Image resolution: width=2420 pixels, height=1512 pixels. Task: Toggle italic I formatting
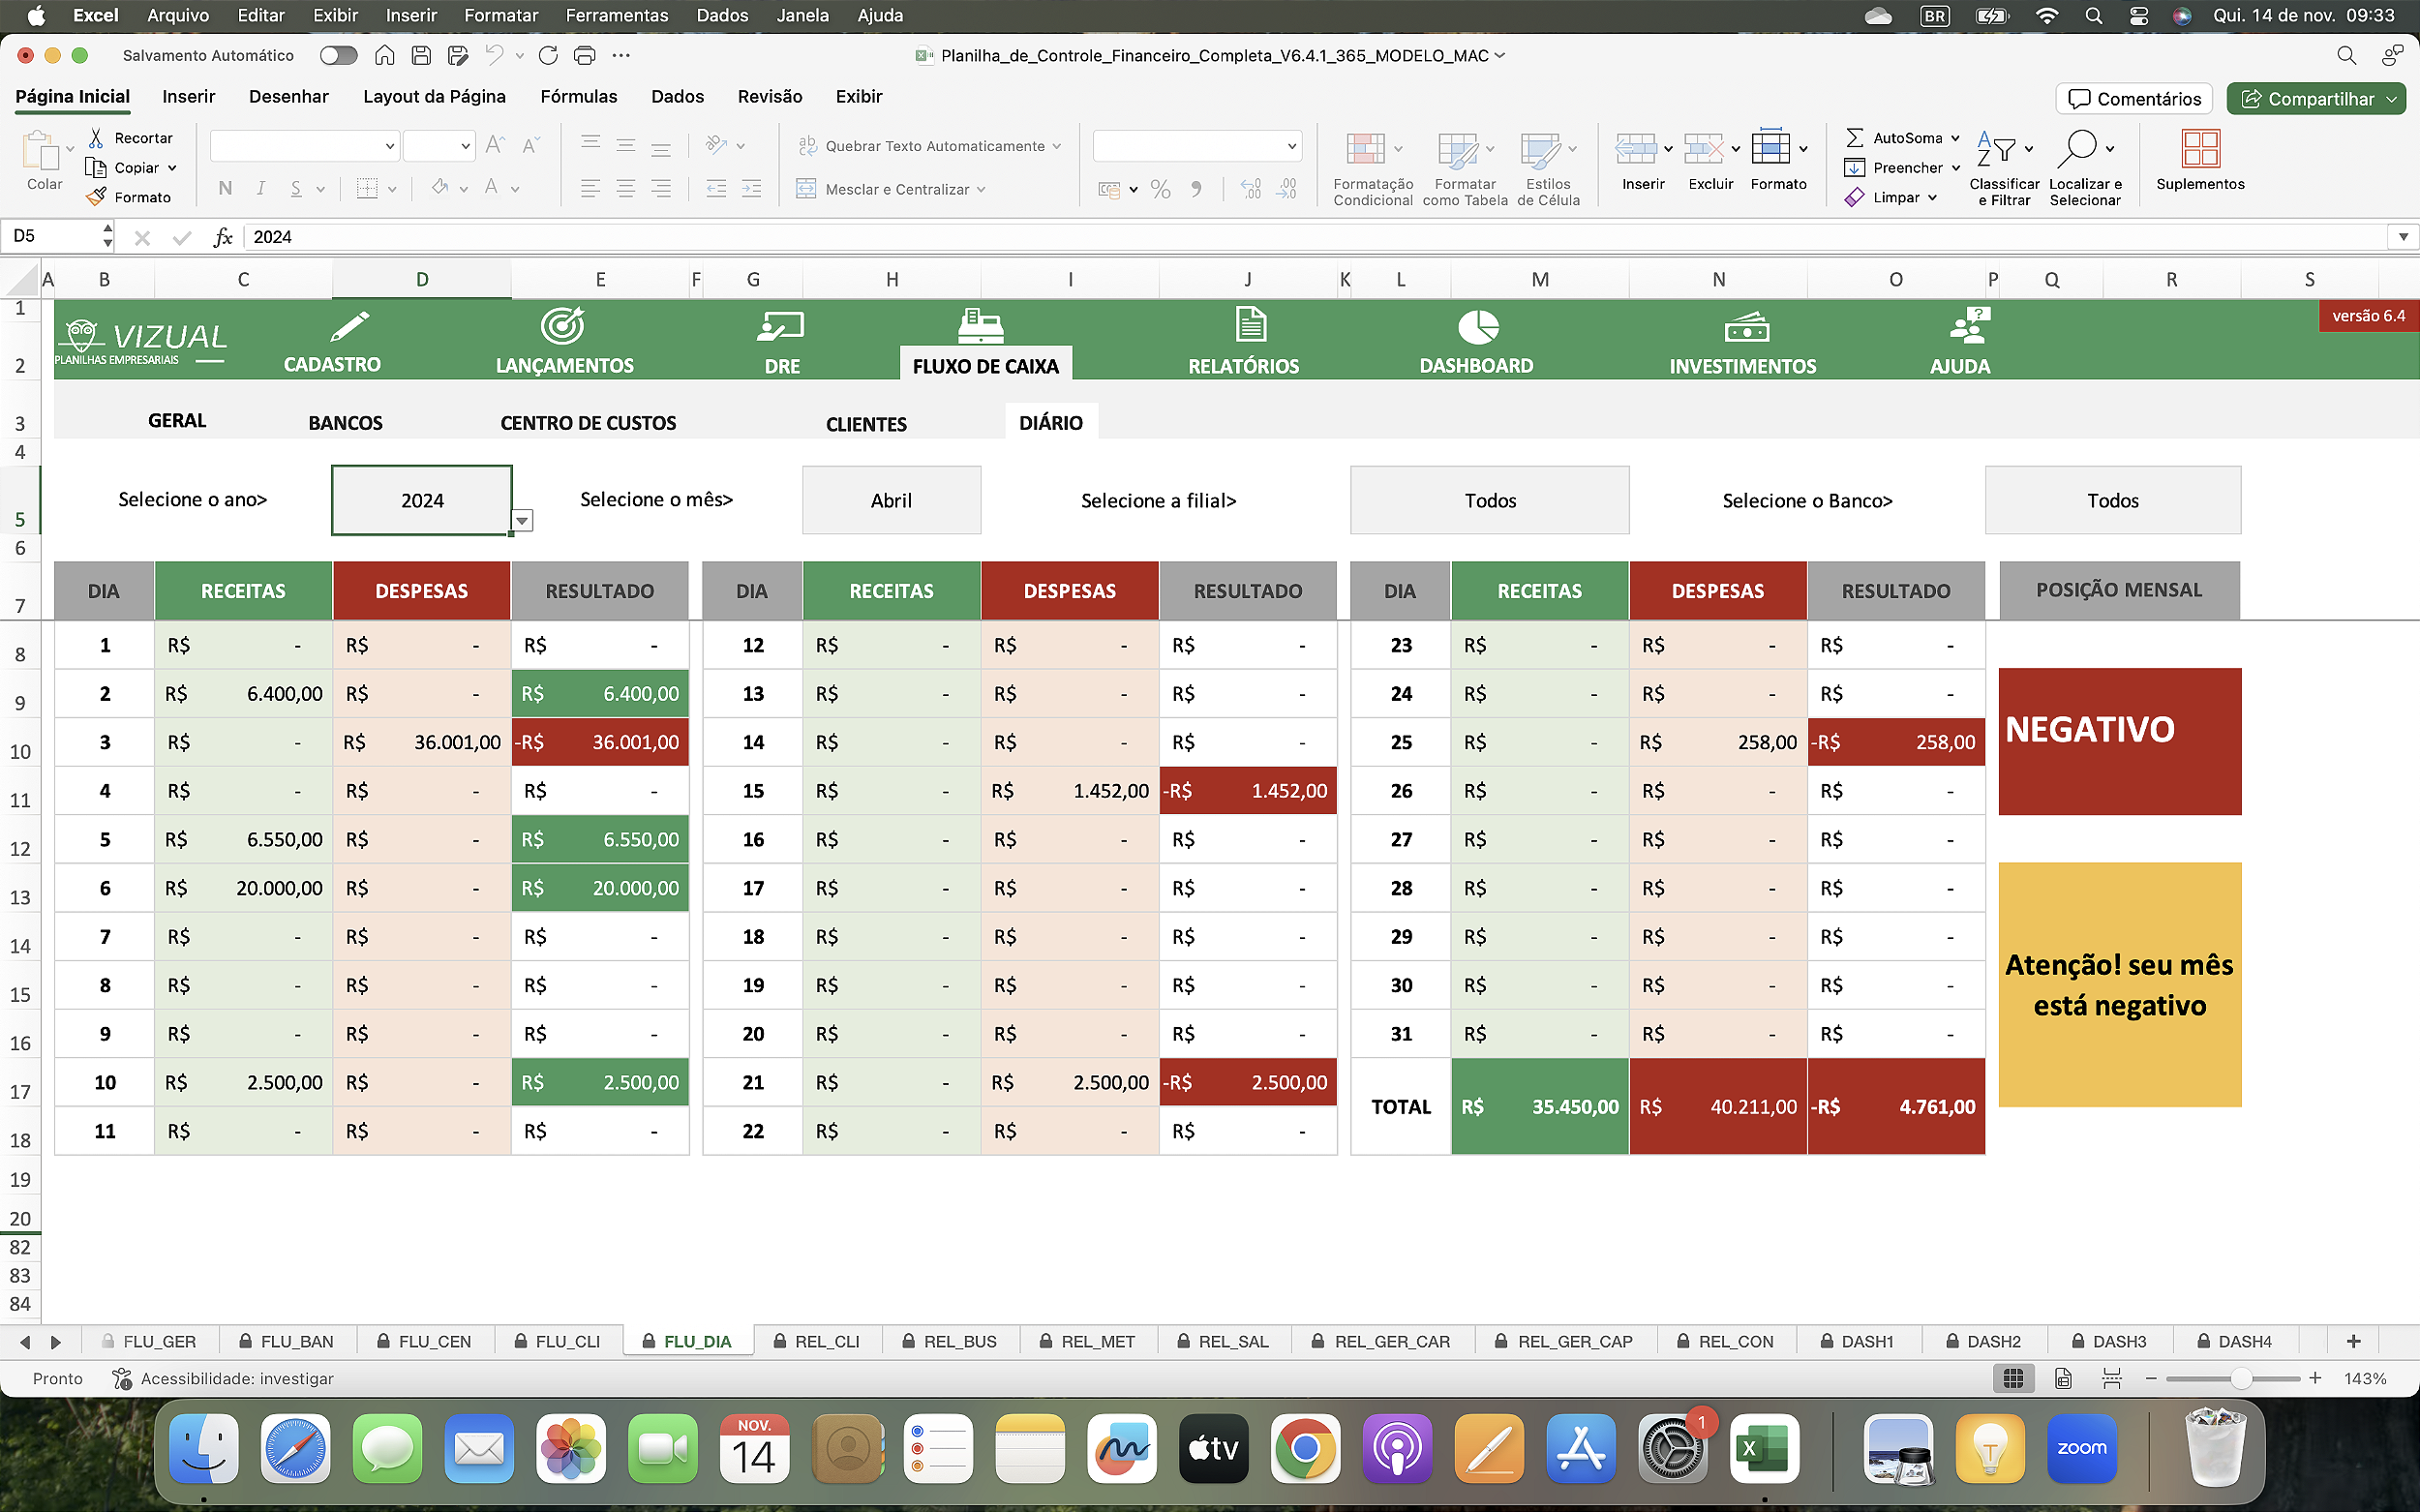tap(261, 188)
